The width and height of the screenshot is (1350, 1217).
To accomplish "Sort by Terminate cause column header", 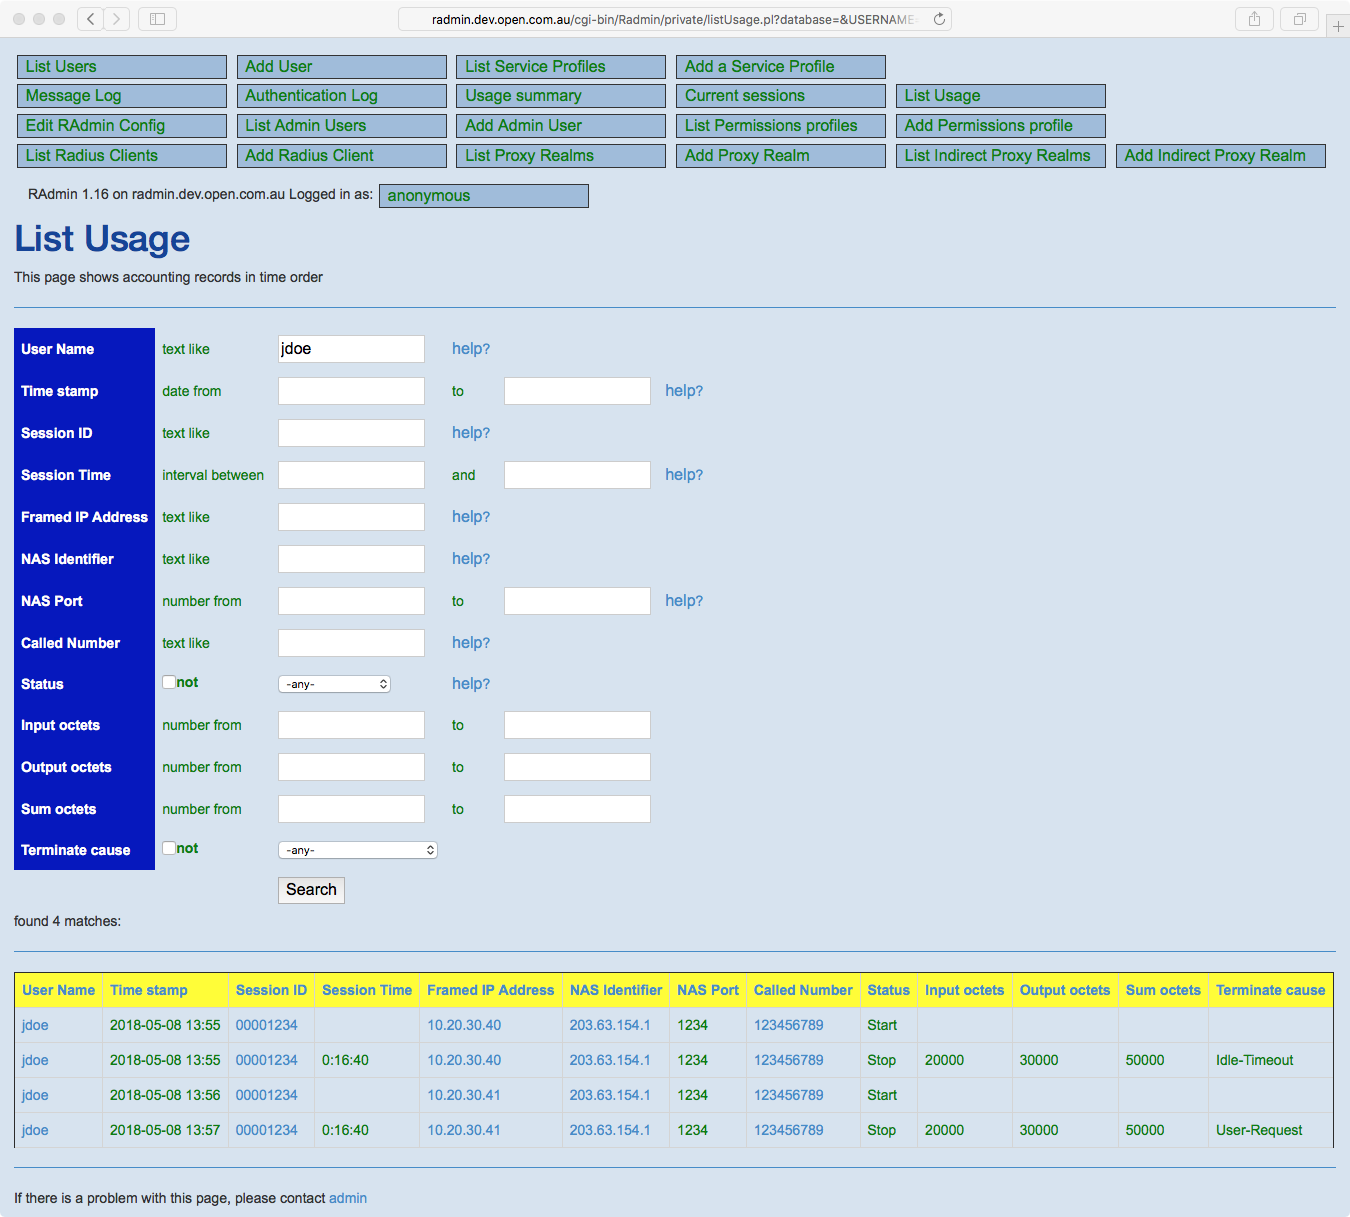I will (1270, 990).
